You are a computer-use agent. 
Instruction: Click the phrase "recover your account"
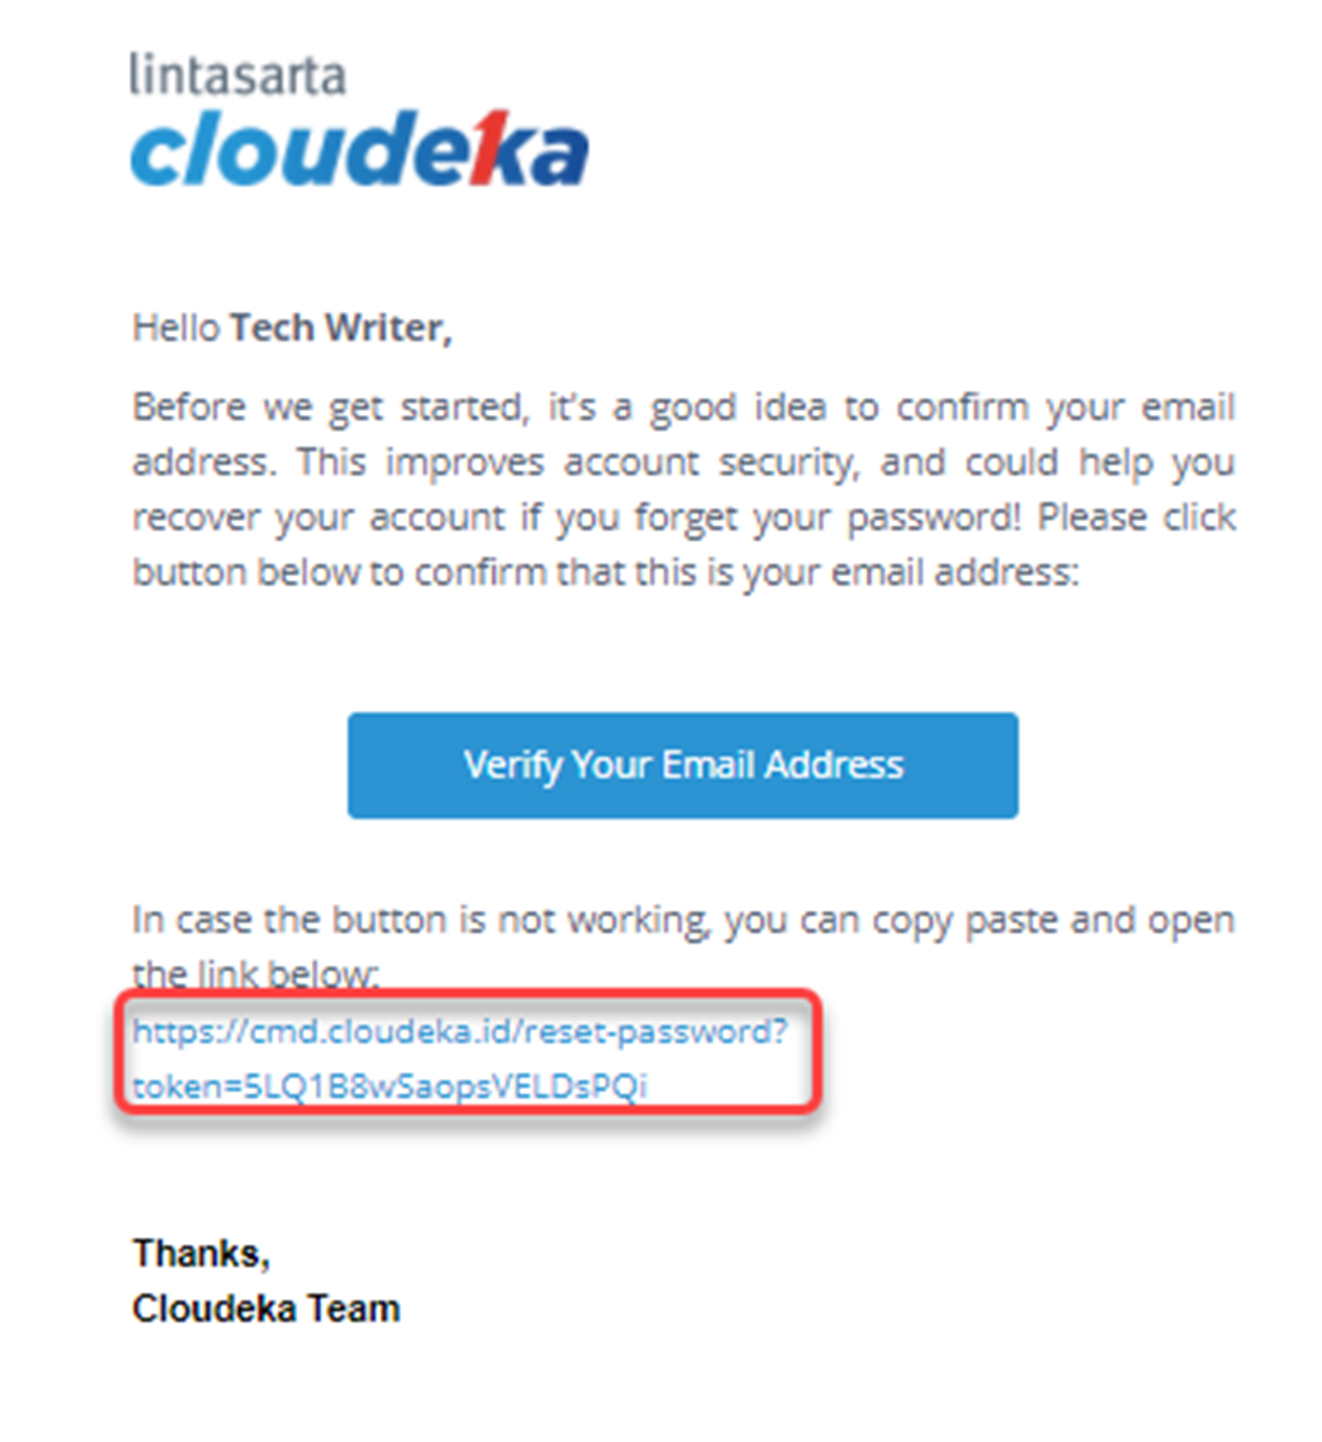pos(319,518)
